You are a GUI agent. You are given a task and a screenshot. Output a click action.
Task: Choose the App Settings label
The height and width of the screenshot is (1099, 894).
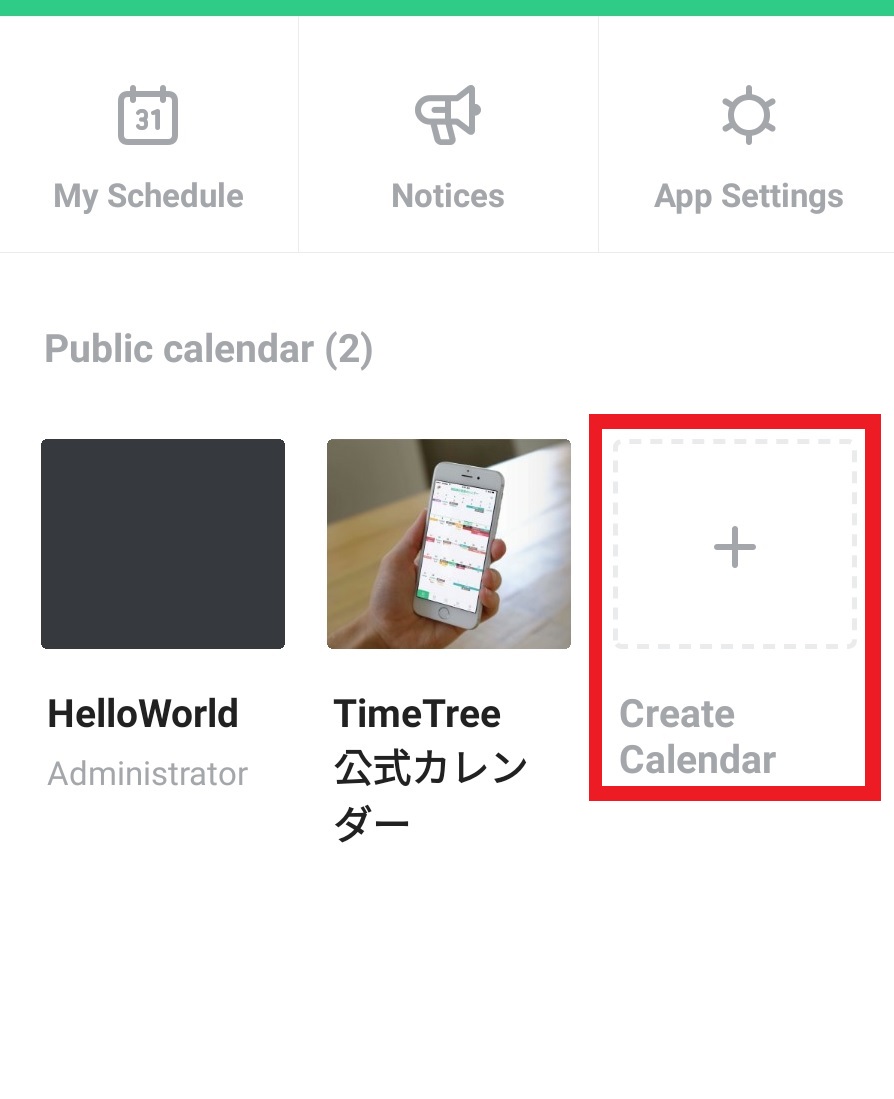748,197
